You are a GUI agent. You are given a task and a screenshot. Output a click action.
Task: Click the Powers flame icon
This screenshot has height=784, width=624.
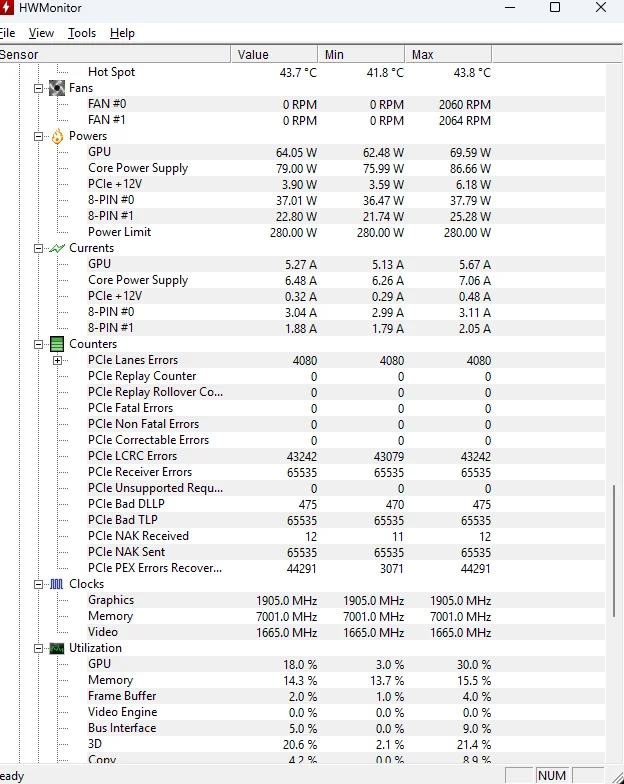[x=57, y=136]
